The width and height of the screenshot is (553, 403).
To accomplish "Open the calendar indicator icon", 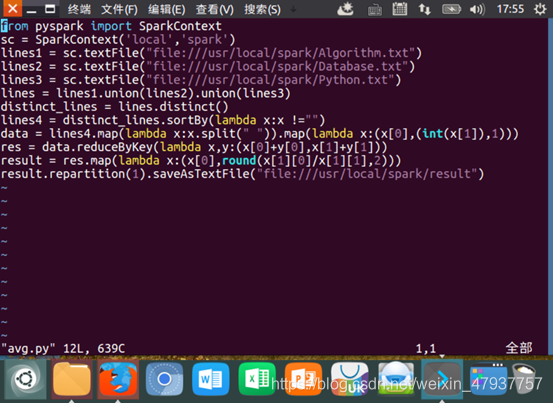I will click(400, 9).
